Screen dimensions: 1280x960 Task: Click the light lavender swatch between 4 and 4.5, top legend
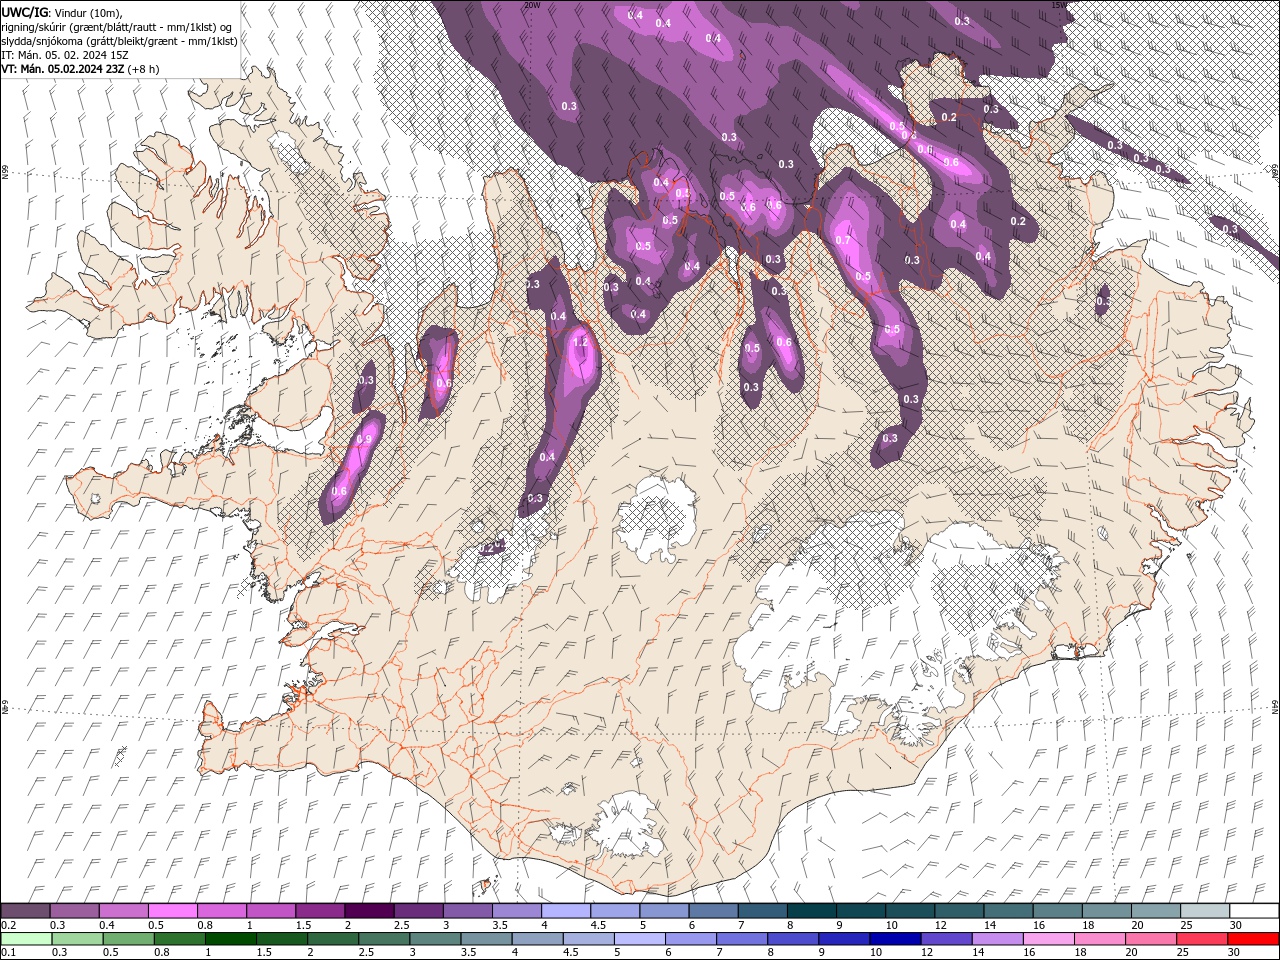[x=565, y=911]
